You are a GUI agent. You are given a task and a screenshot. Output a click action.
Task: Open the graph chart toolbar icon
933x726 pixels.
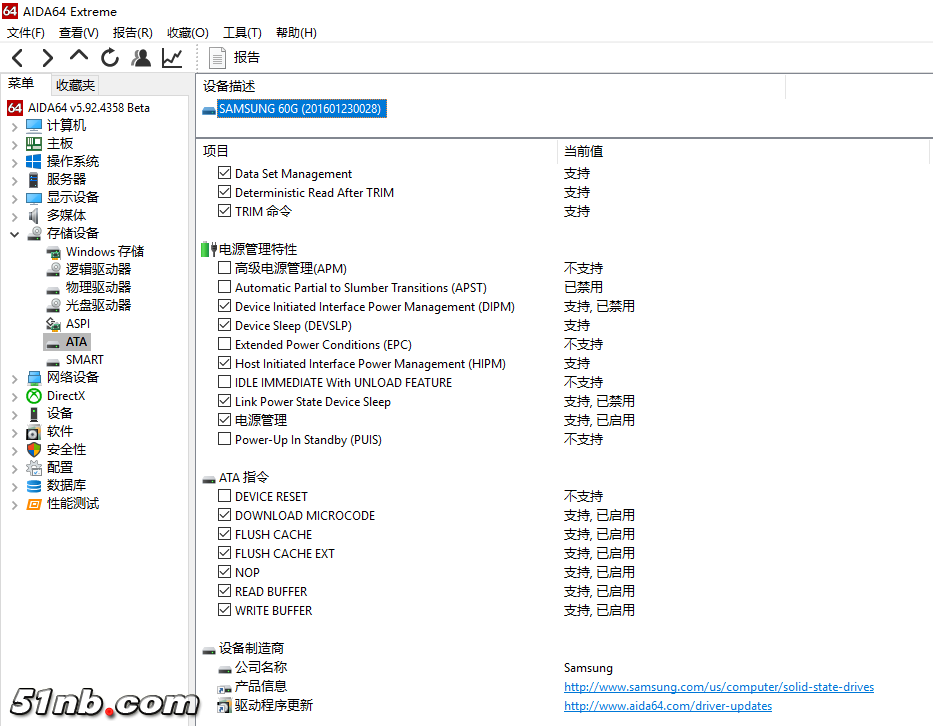(172, 58)
